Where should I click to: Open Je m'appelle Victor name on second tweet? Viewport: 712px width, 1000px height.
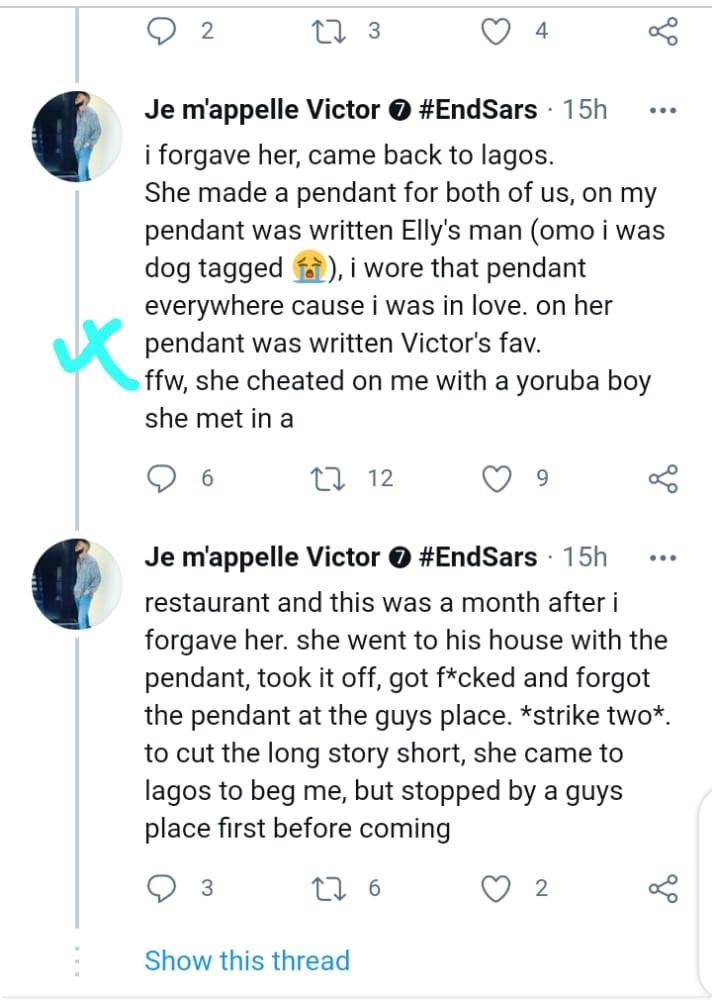262,557
